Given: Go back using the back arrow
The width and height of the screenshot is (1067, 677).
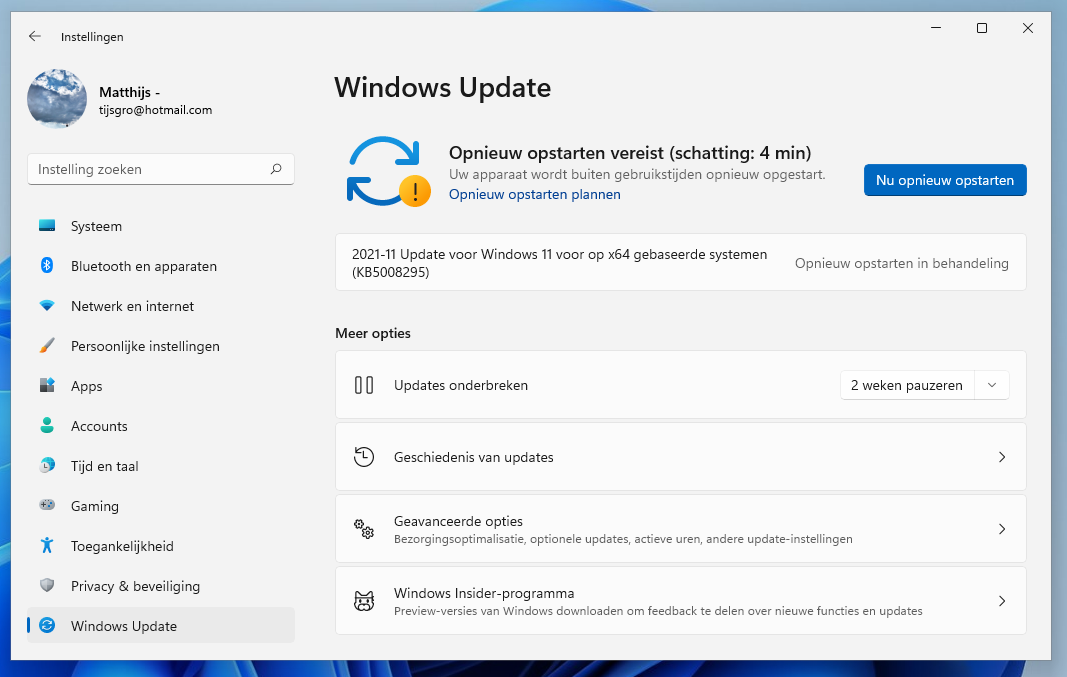Looking at the screenshot, I should click(x=35, y=36).
